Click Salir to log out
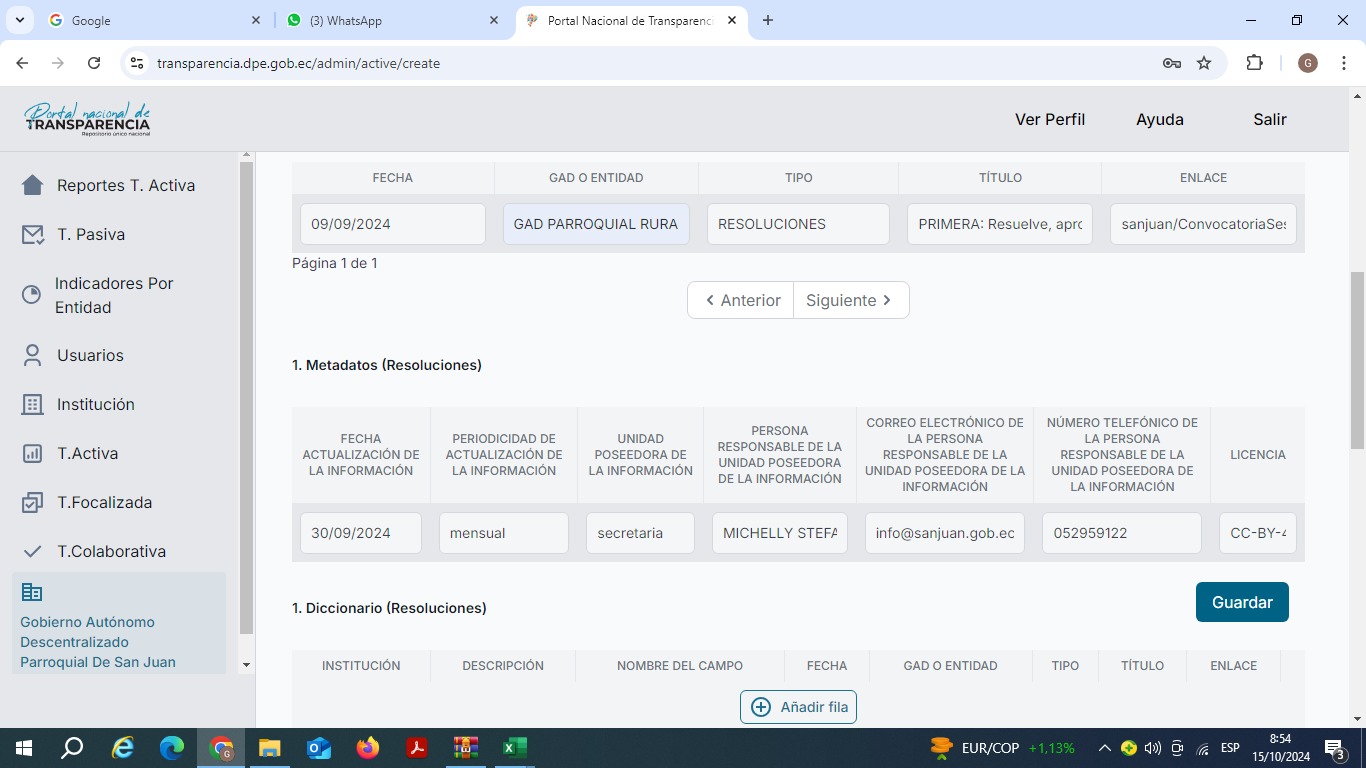 (x=1269, y=119)
